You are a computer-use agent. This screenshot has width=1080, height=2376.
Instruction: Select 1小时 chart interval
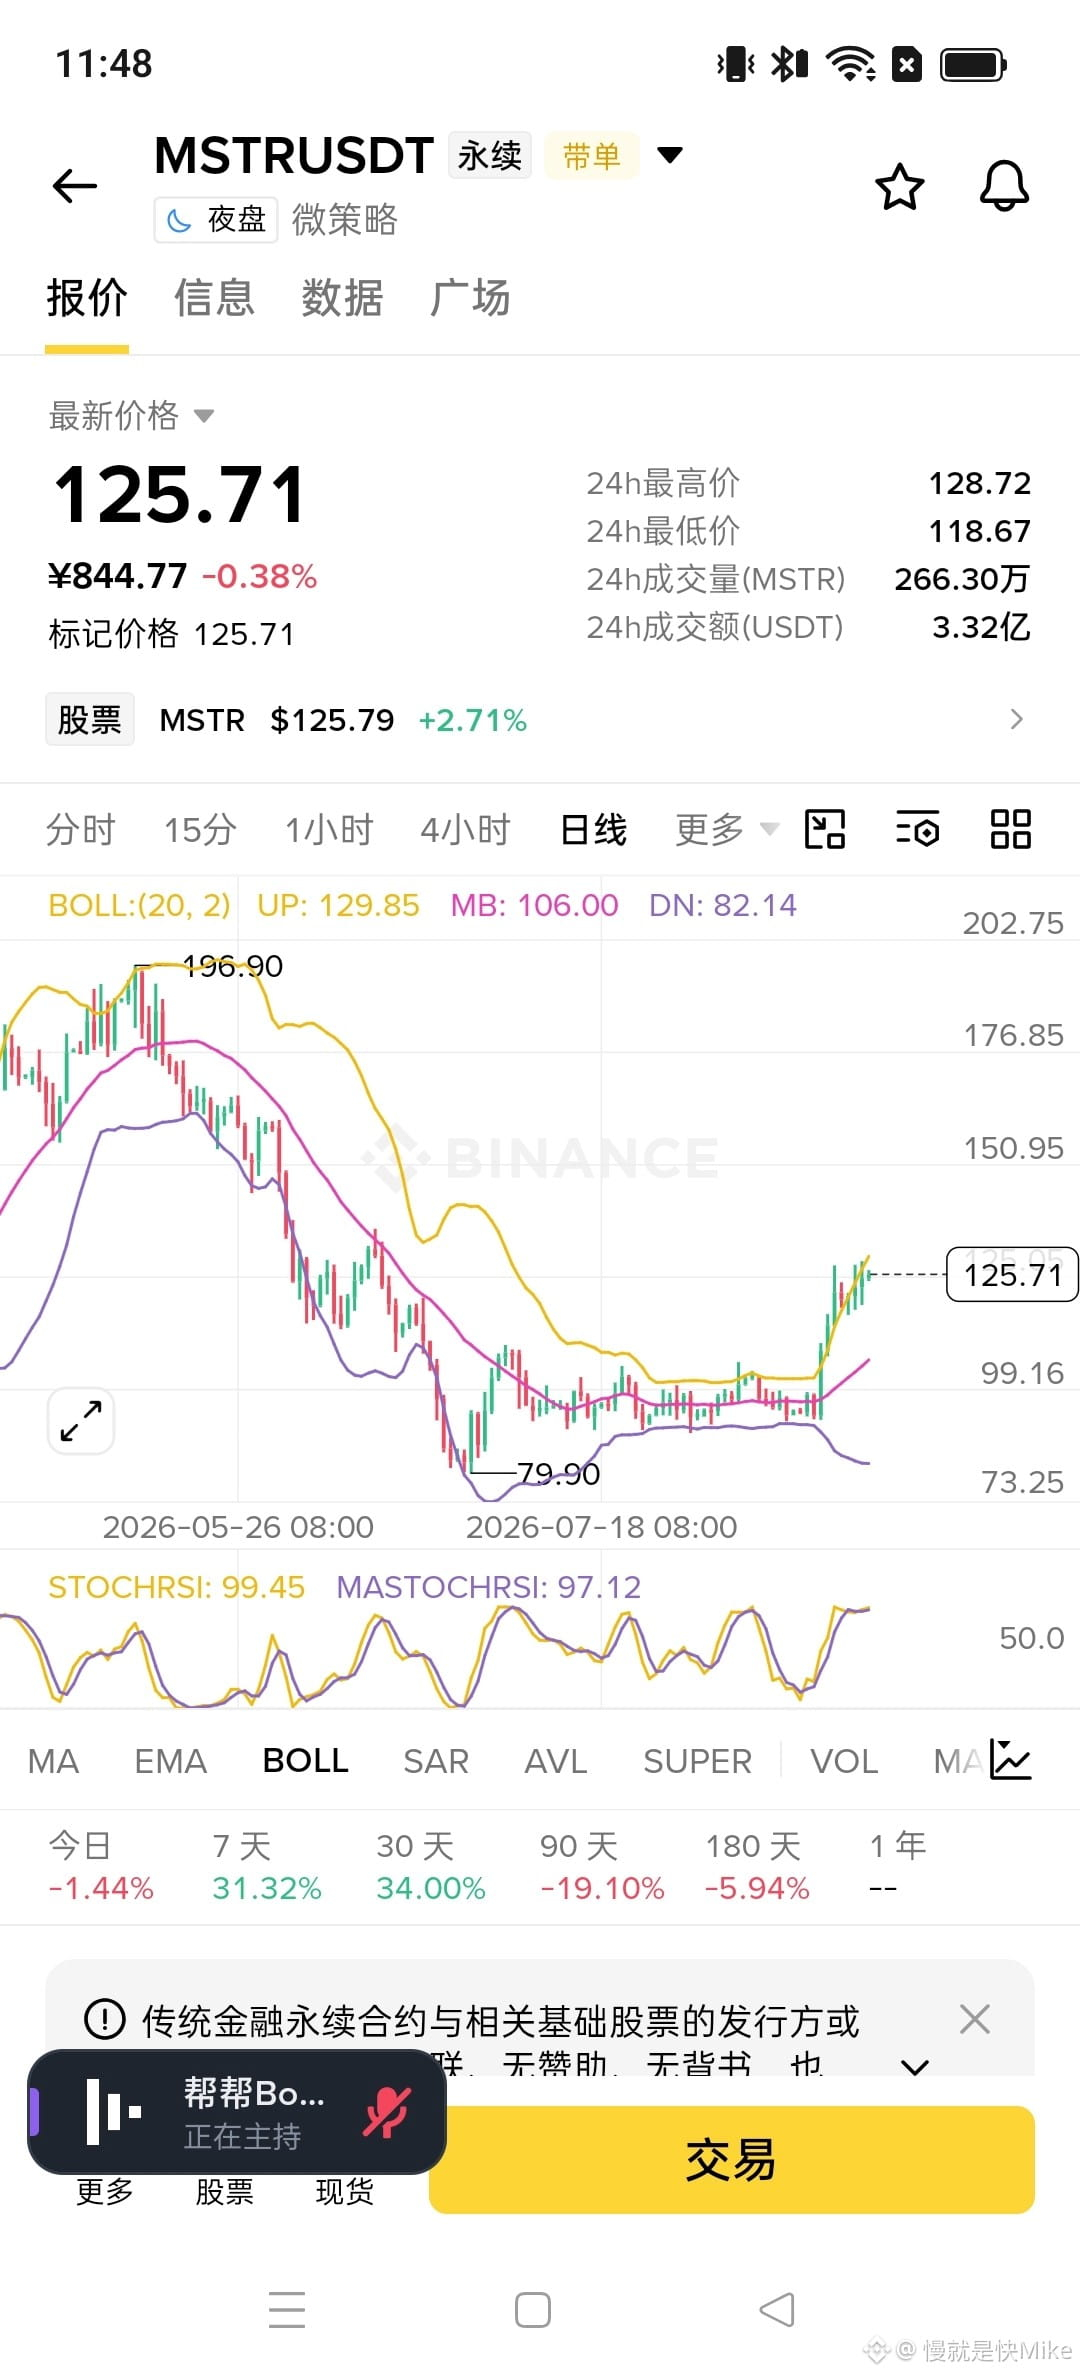point(329,830)
